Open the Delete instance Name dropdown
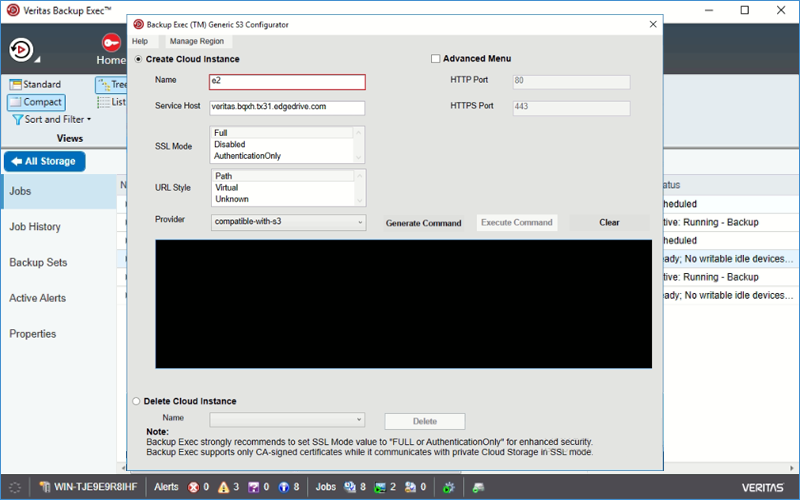The width and height of the screenshot is (800, 500). (287, 420)
